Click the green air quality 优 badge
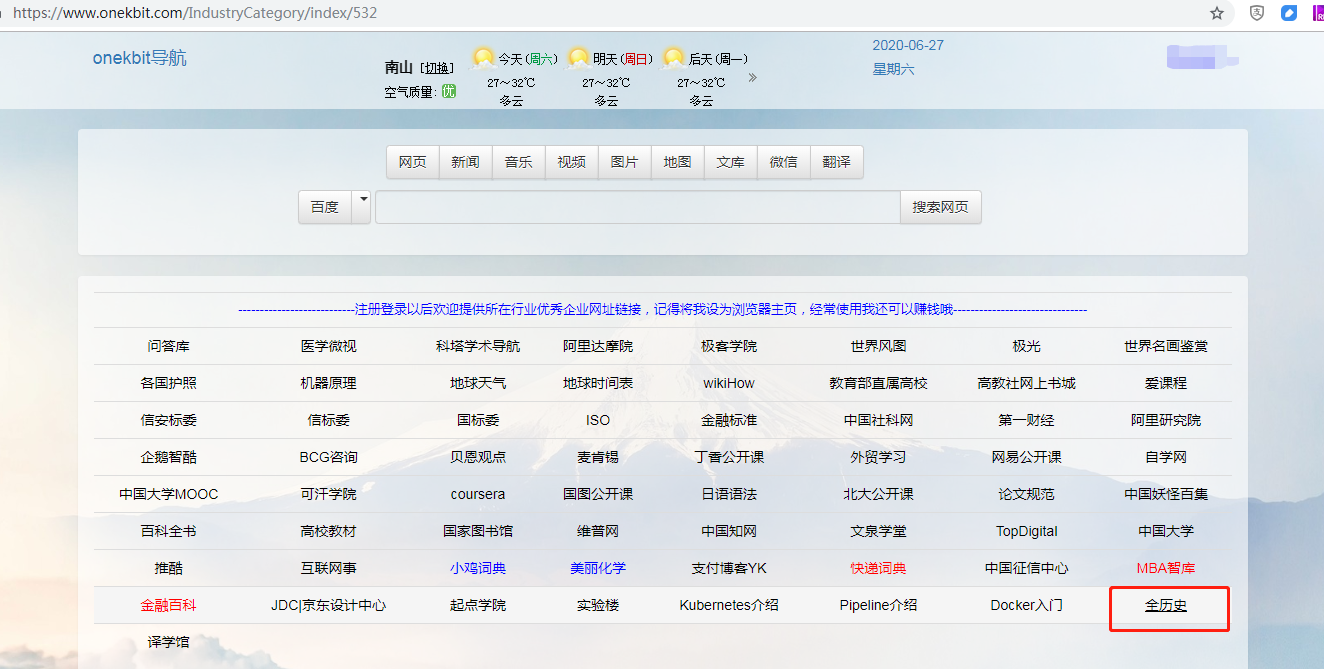This screenshot has height=669, width=1324. (449, 92)
